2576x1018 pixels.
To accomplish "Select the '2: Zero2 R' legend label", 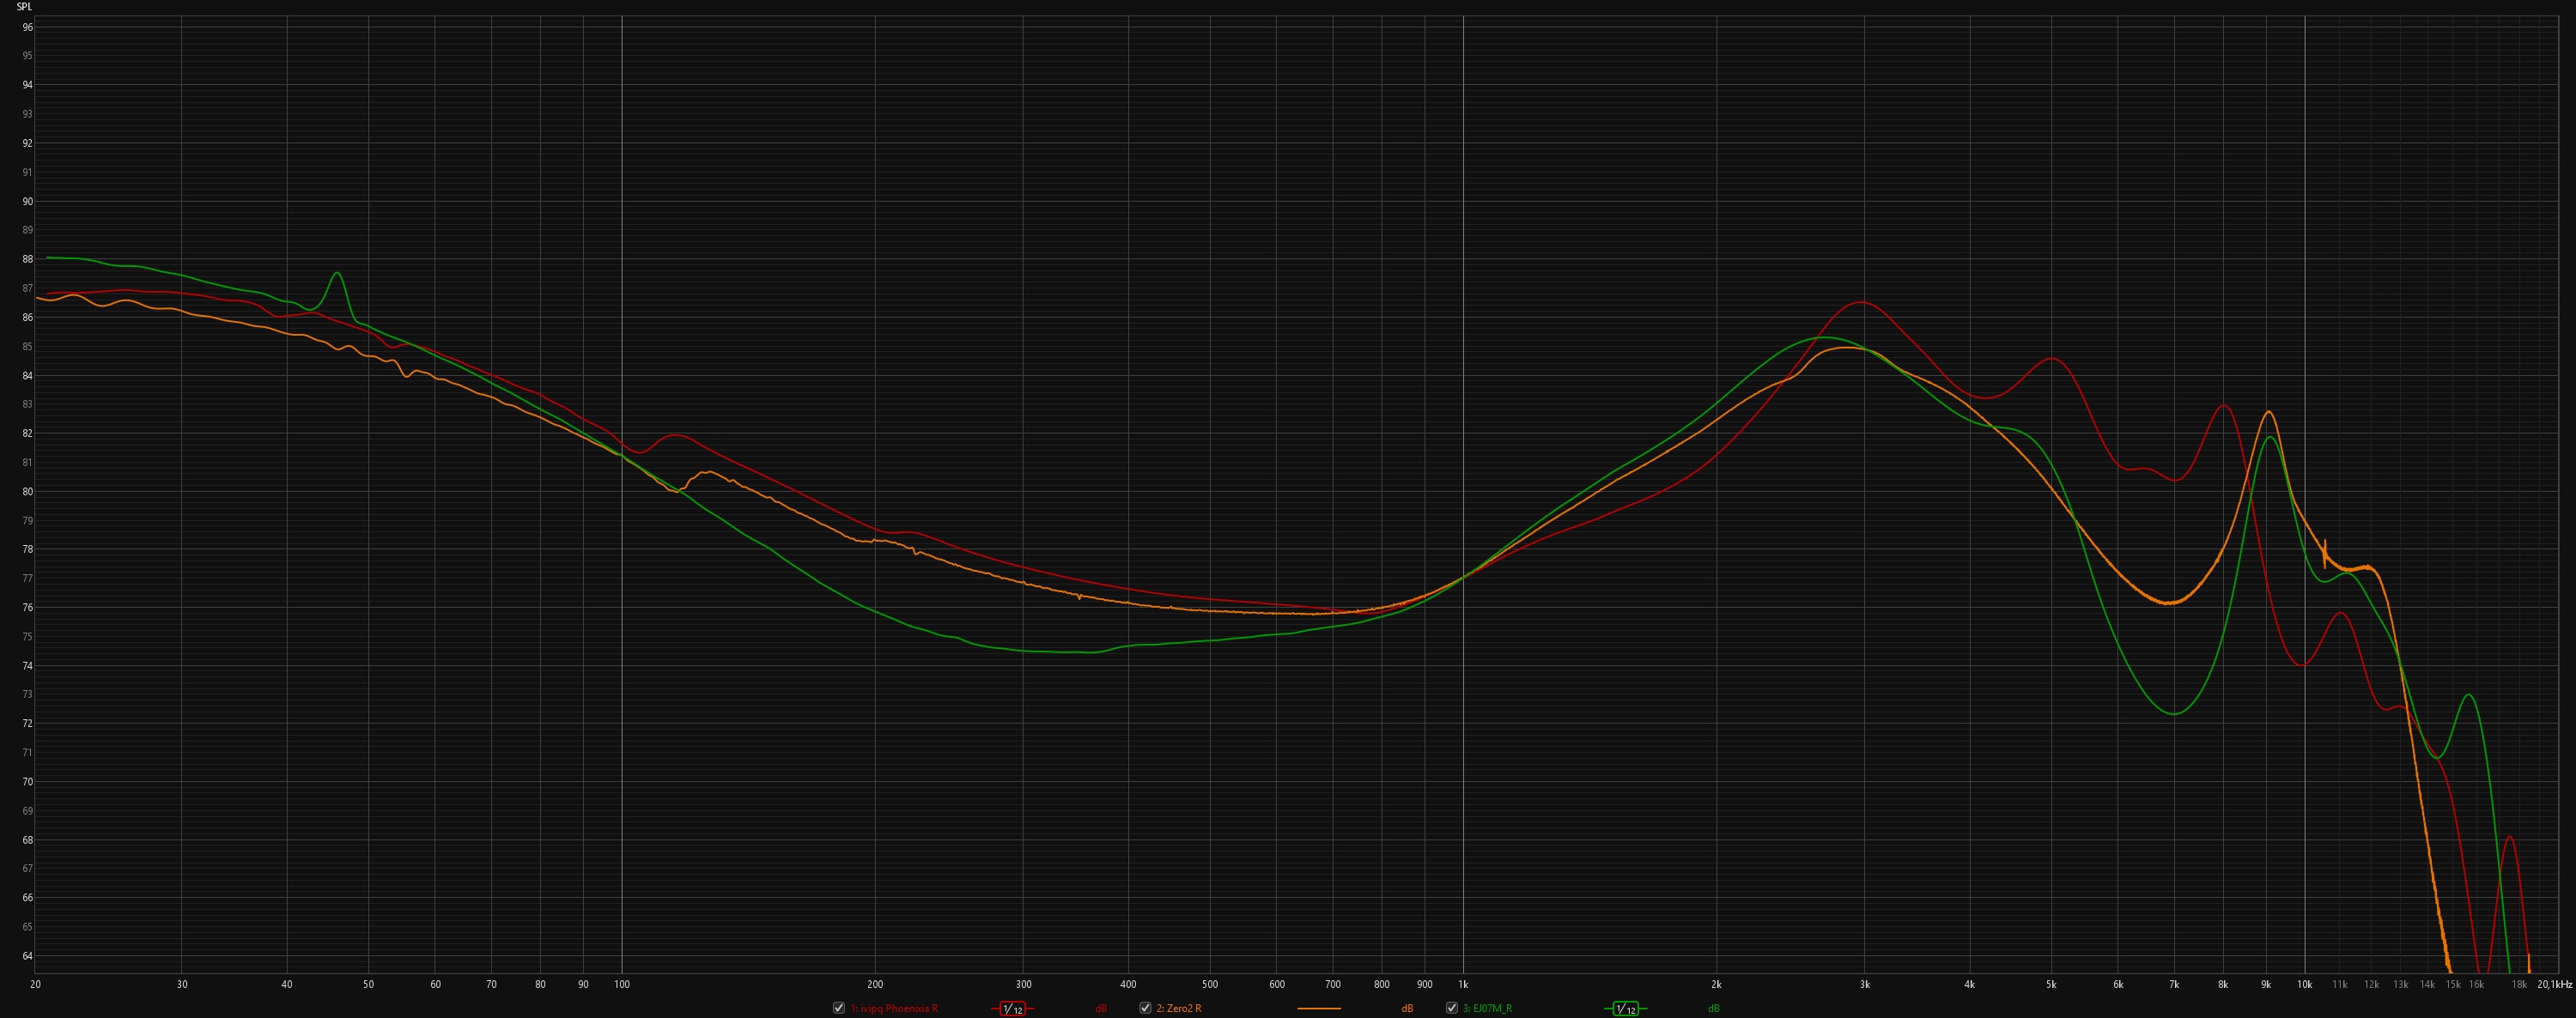I will point(1179,1009).
